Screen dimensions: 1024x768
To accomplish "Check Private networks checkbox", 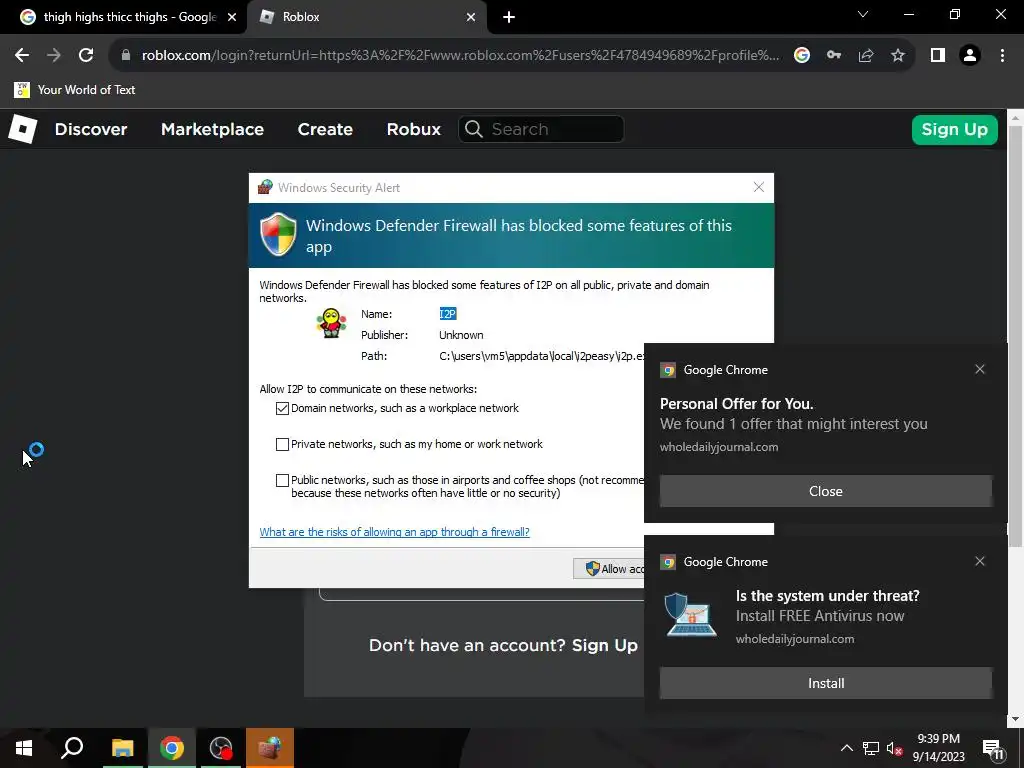I will (x=282, y=444).
